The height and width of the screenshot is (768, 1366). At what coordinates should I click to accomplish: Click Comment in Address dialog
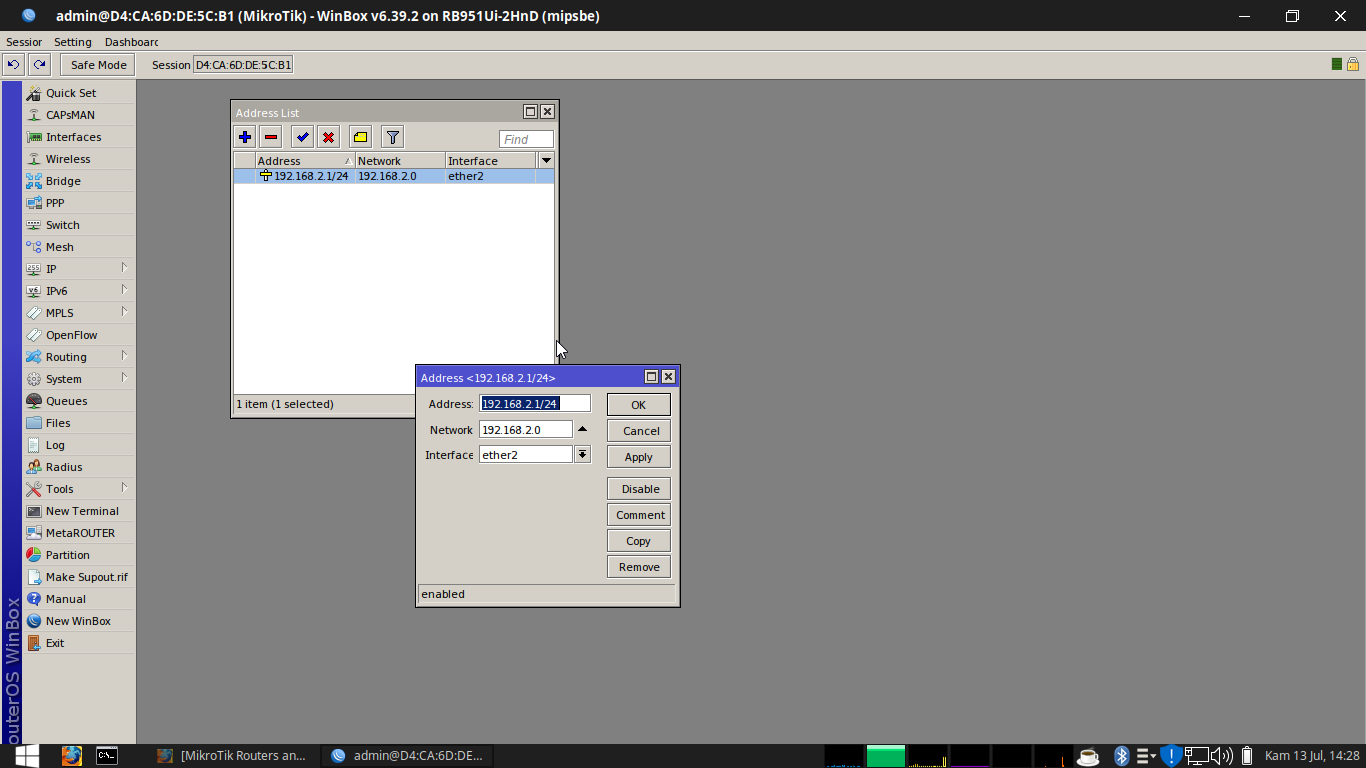coord(639,515)
